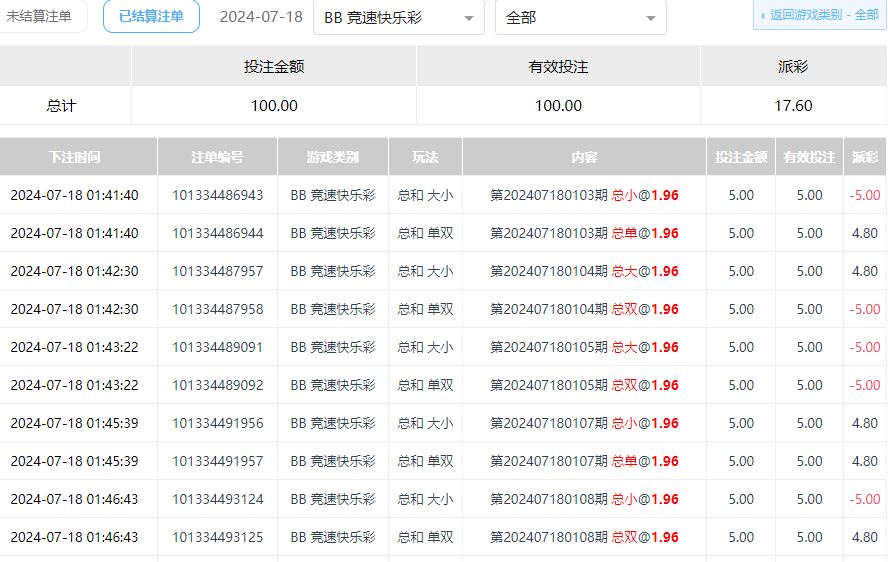Select the 已结算注单 tab
This screenshot has height=562, width=888.
[151, 17]
